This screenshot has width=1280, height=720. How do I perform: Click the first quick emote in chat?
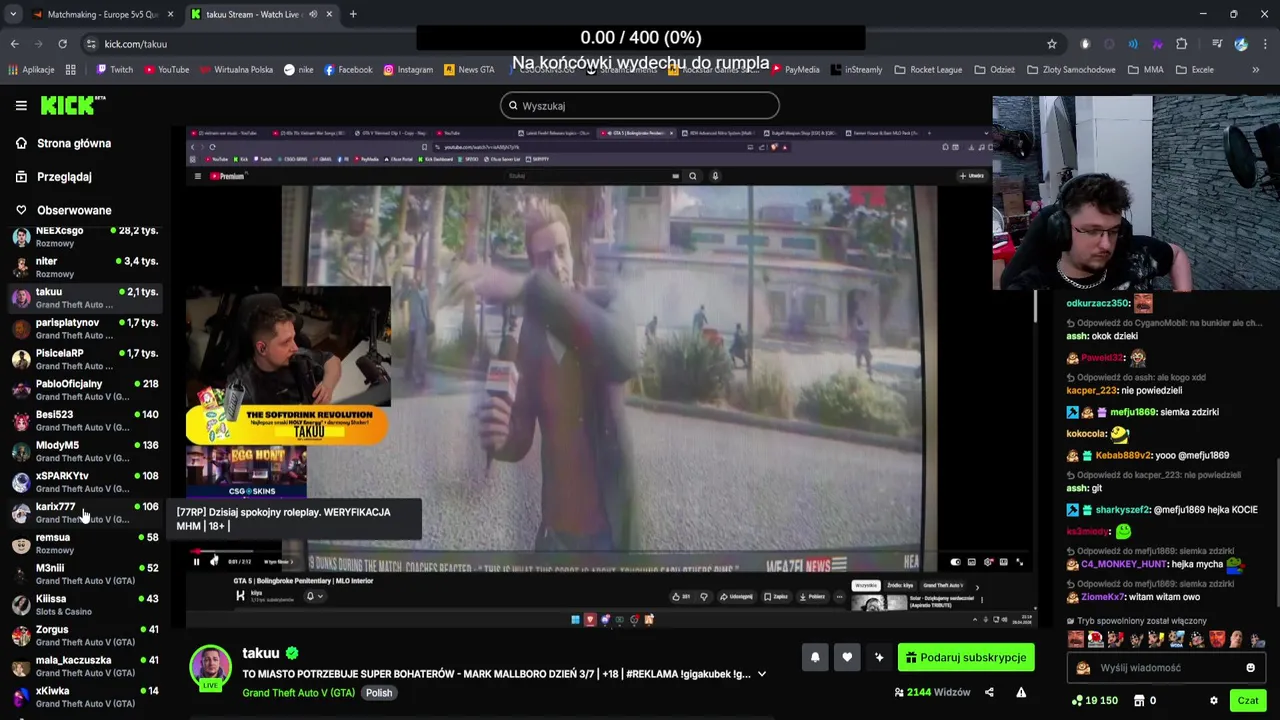tap(1076, 639)
